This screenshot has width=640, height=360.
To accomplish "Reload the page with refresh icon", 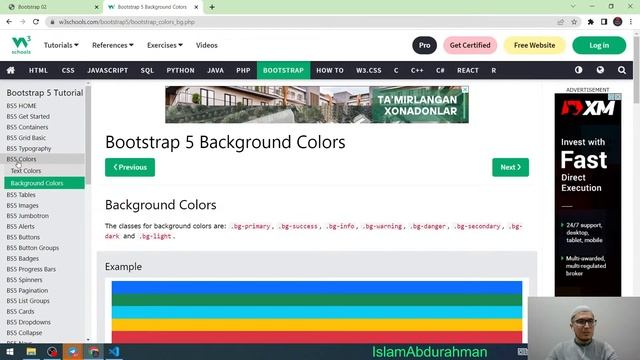I will [x=36, y=22].
